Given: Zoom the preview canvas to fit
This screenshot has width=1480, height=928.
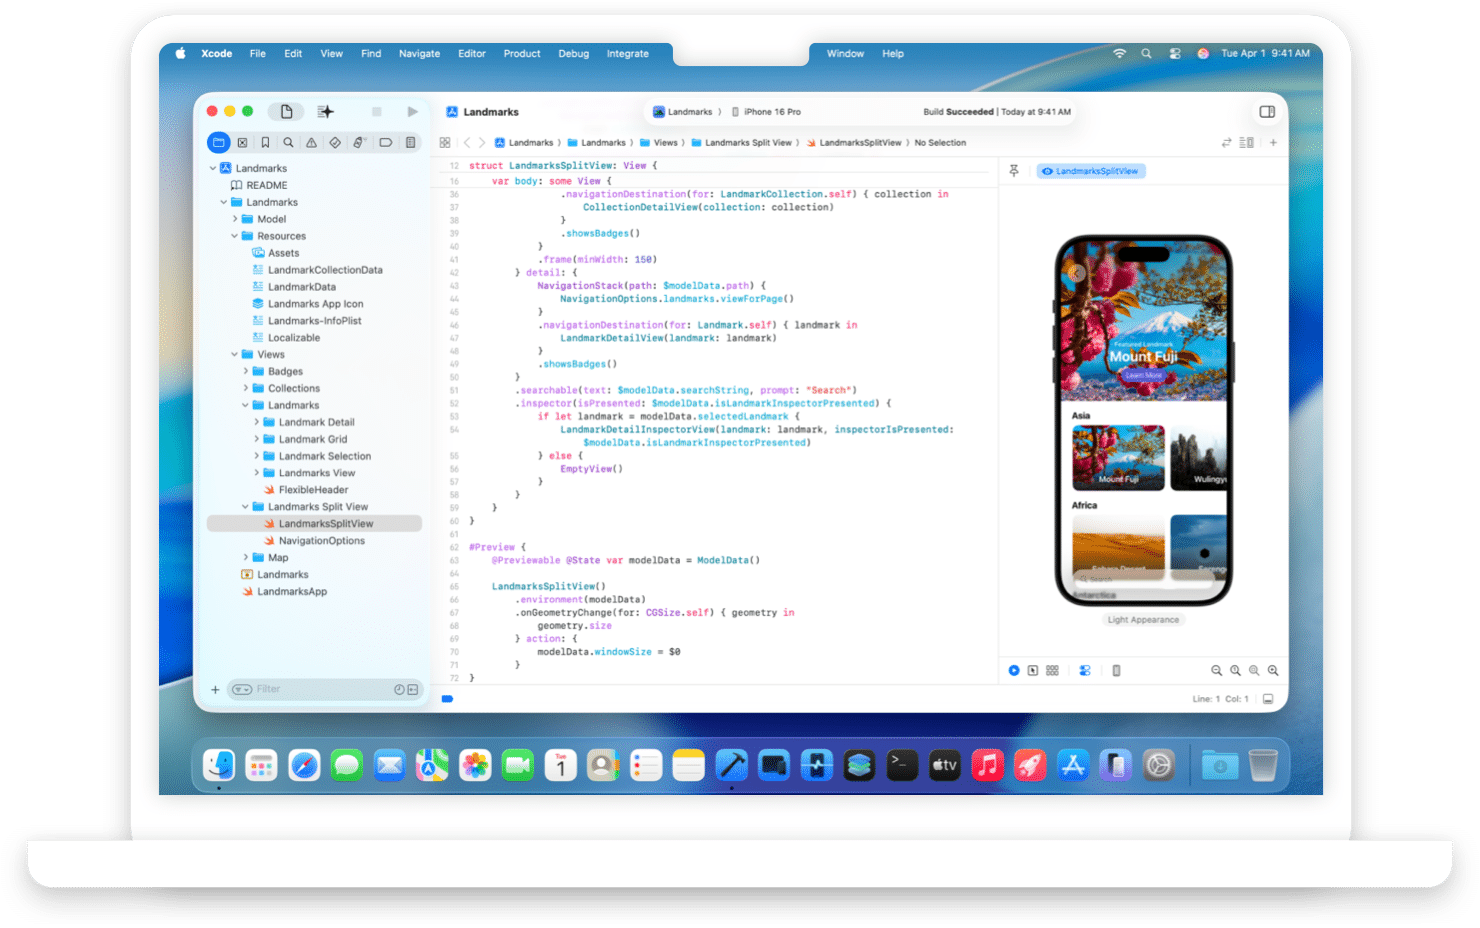Looking at the screenshot, I should 1254,671.
